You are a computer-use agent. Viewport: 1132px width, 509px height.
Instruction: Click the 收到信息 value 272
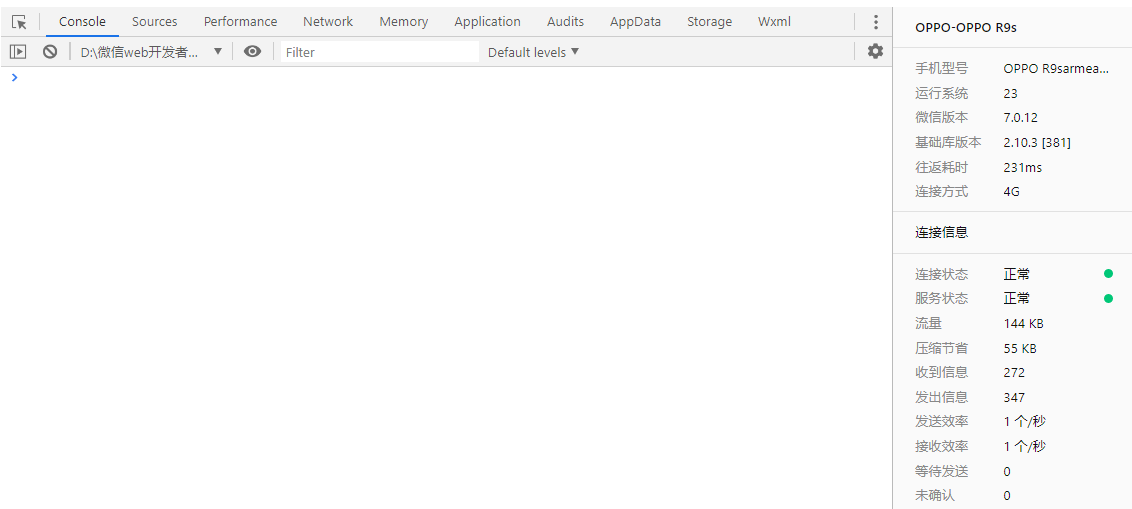tap(1014, 373)
